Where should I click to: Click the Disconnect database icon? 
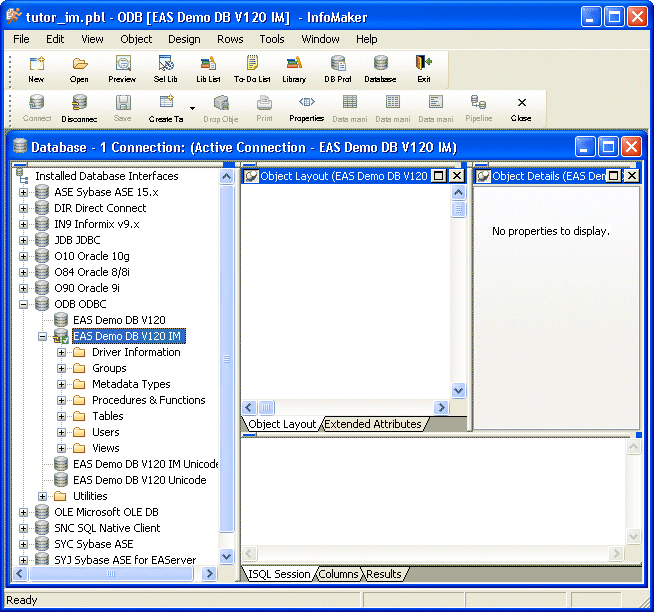coord(79,108)
